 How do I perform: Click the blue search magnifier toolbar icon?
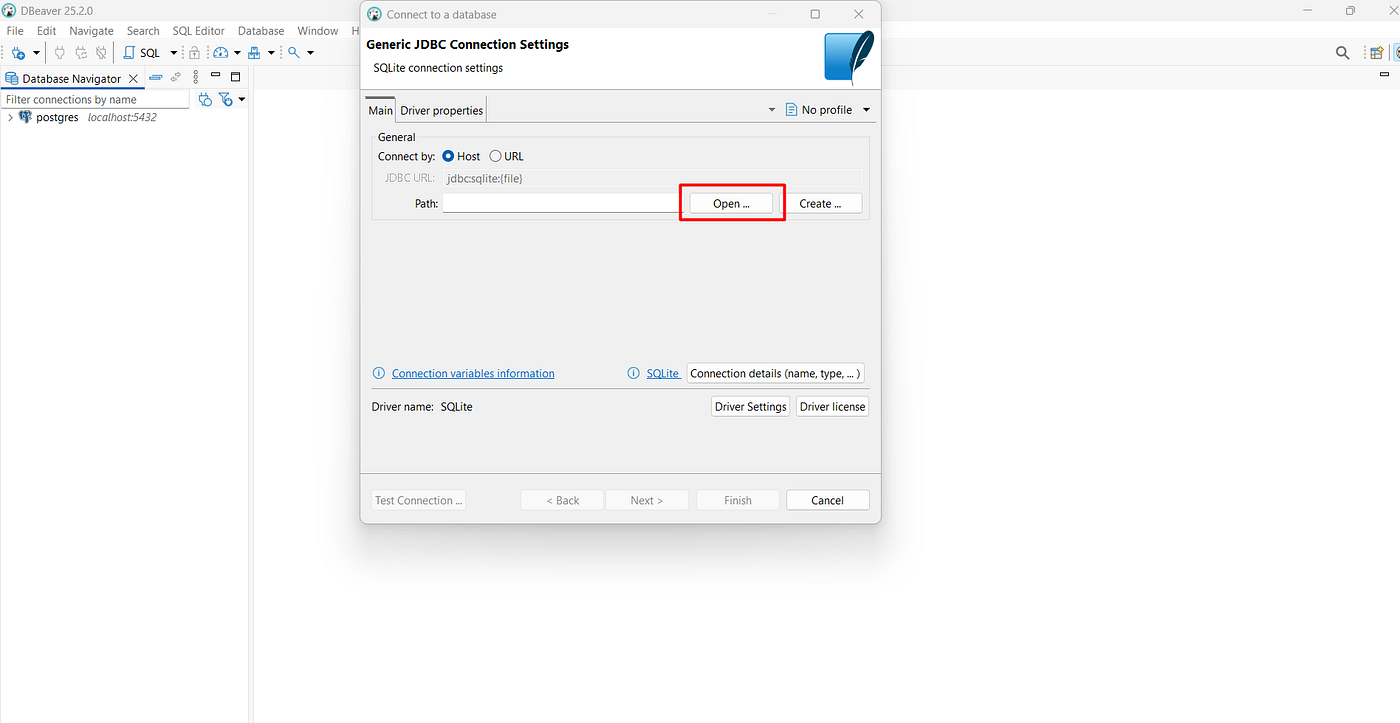click(x=294, y=53)
